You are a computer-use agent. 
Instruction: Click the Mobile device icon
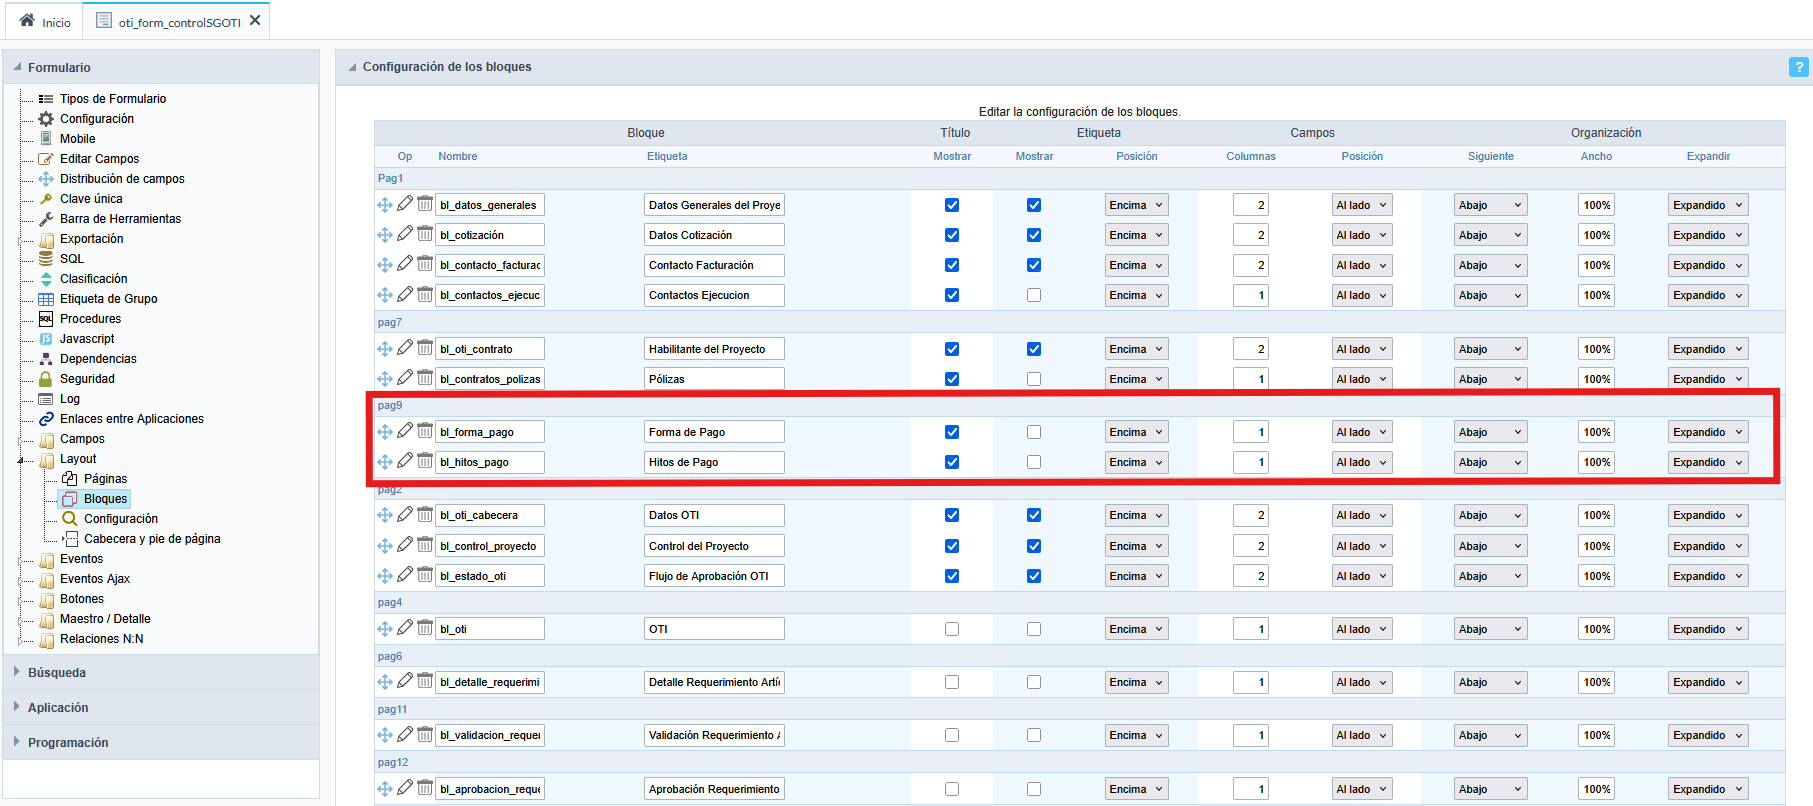46,139
